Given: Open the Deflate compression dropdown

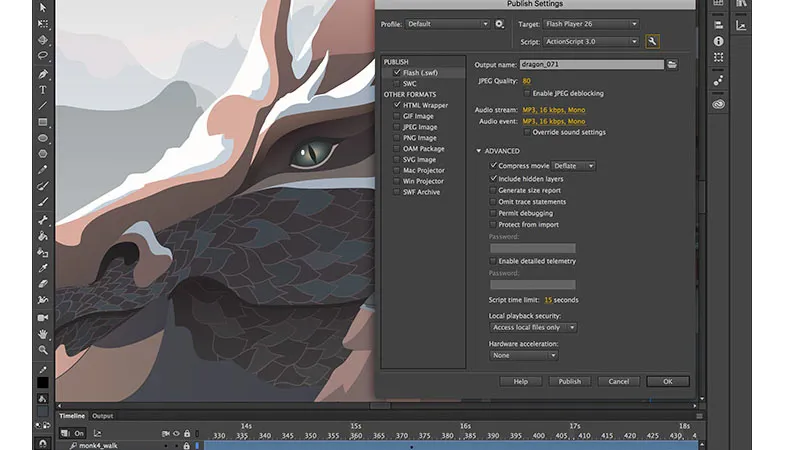Looking at the screenshot, I should pyautogui.click(x=573, y=165).
